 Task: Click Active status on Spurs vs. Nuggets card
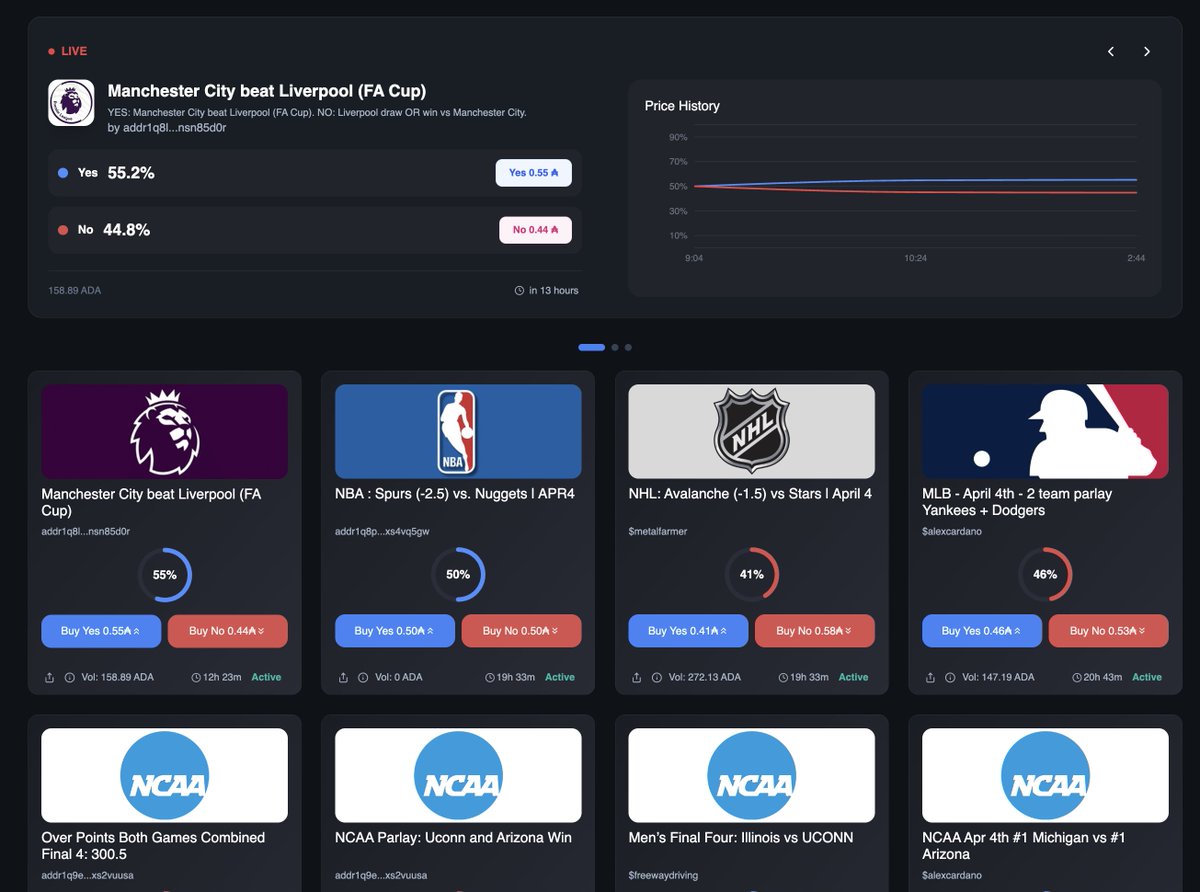tap(560, 677)
